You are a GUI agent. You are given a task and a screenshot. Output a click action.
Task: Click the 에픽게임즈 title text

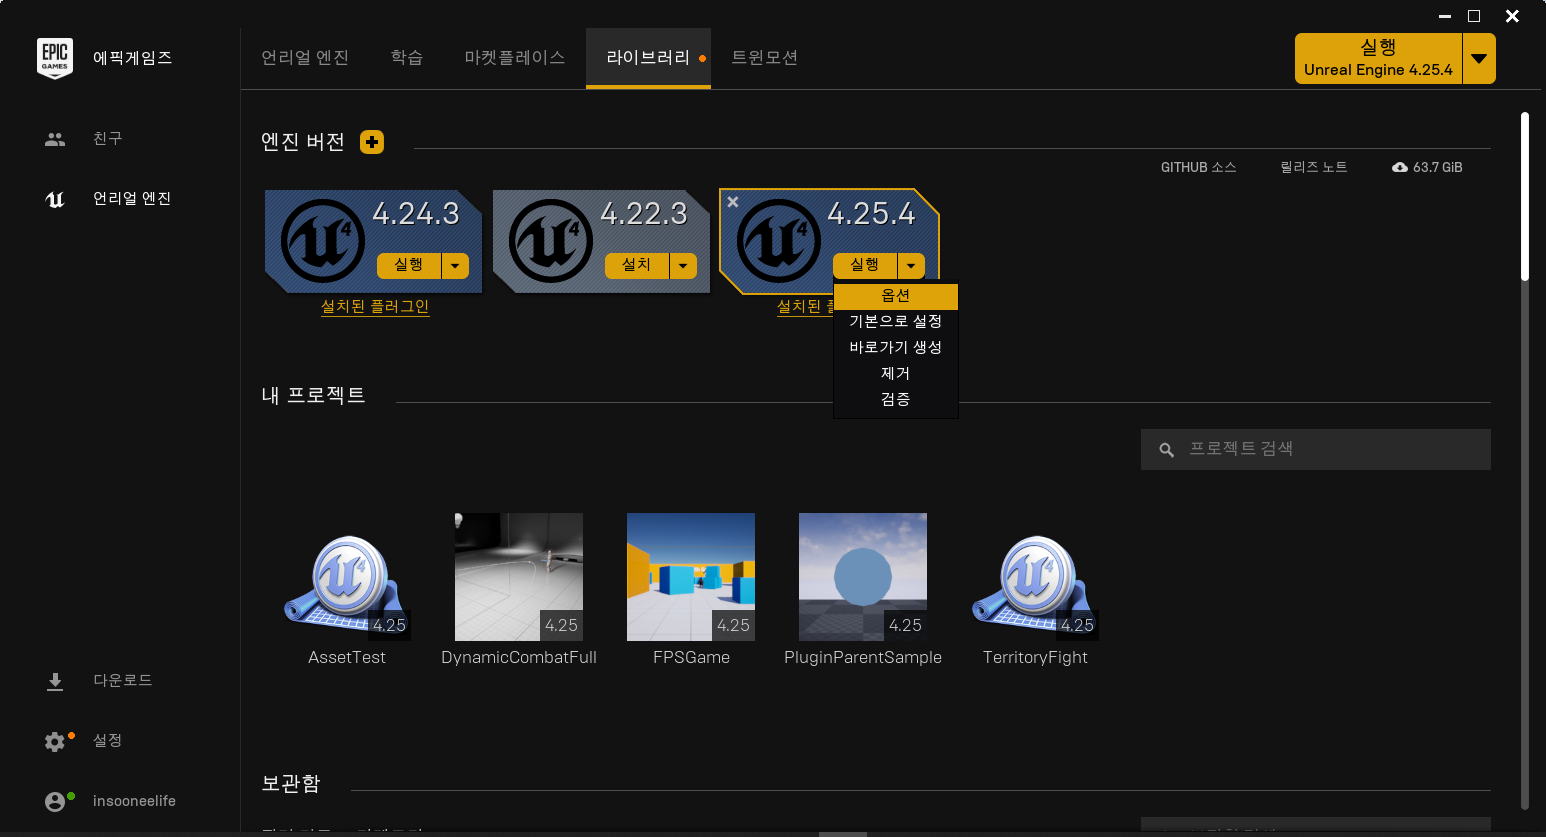[132, 58]
